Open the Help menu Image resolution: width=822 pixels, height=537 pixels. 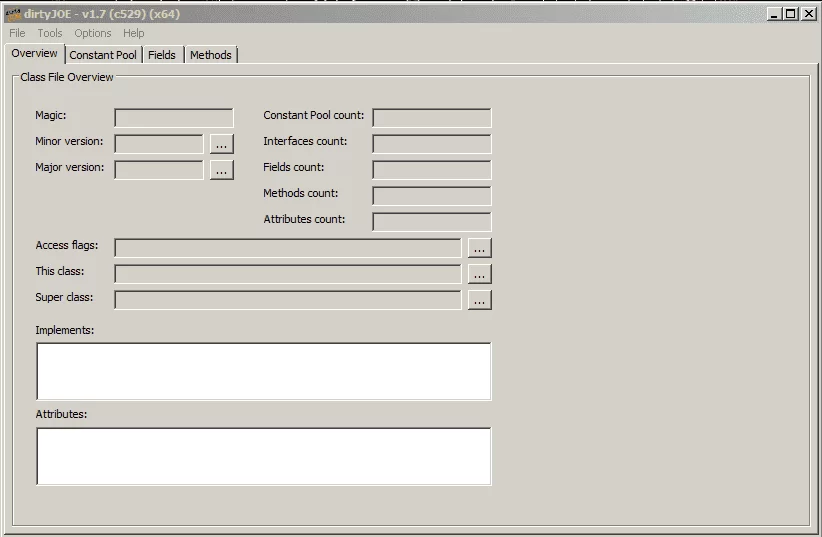134,33
